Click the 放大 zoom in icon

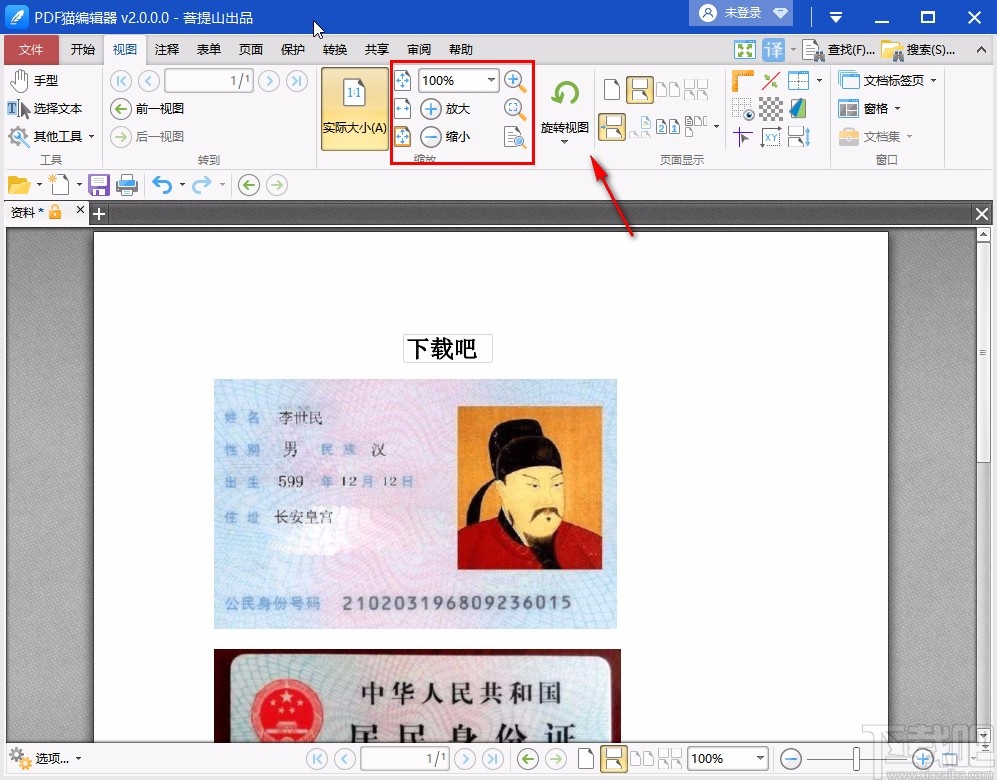click(x=429, y=108)
